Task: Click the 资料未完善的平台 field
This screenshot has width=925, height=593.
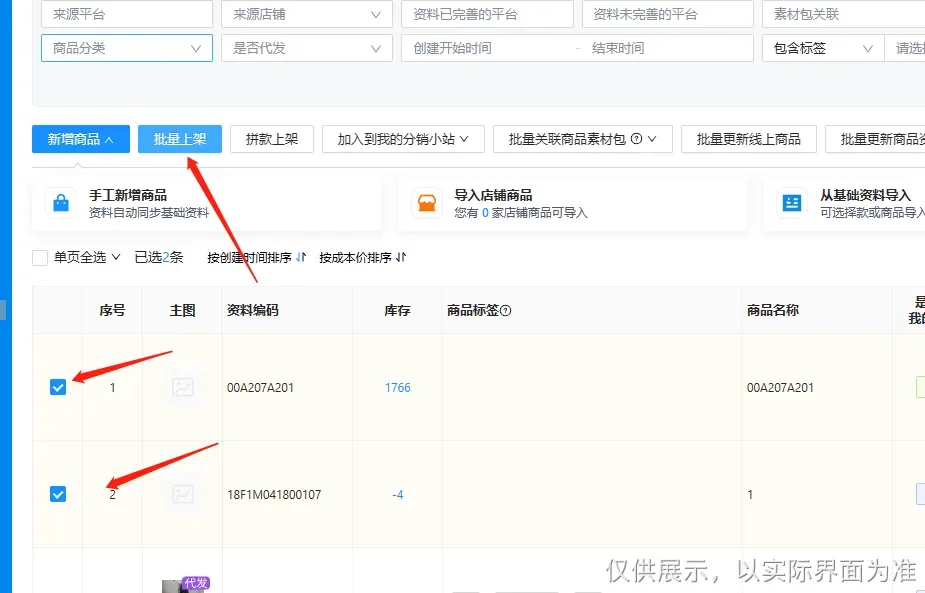Action: 668,14
